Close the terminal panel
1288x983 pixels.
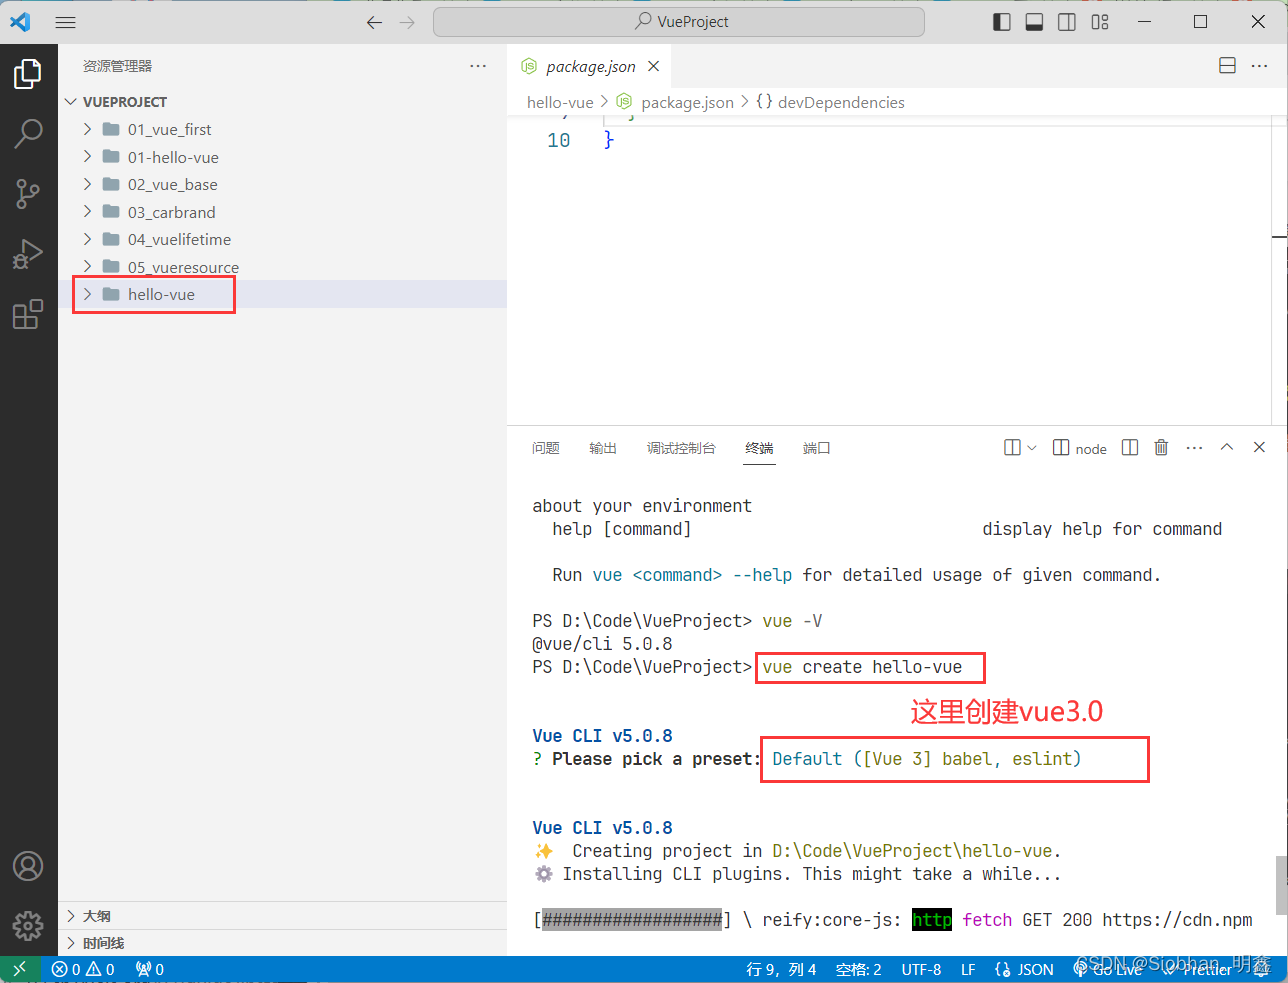pos(1259,448)
